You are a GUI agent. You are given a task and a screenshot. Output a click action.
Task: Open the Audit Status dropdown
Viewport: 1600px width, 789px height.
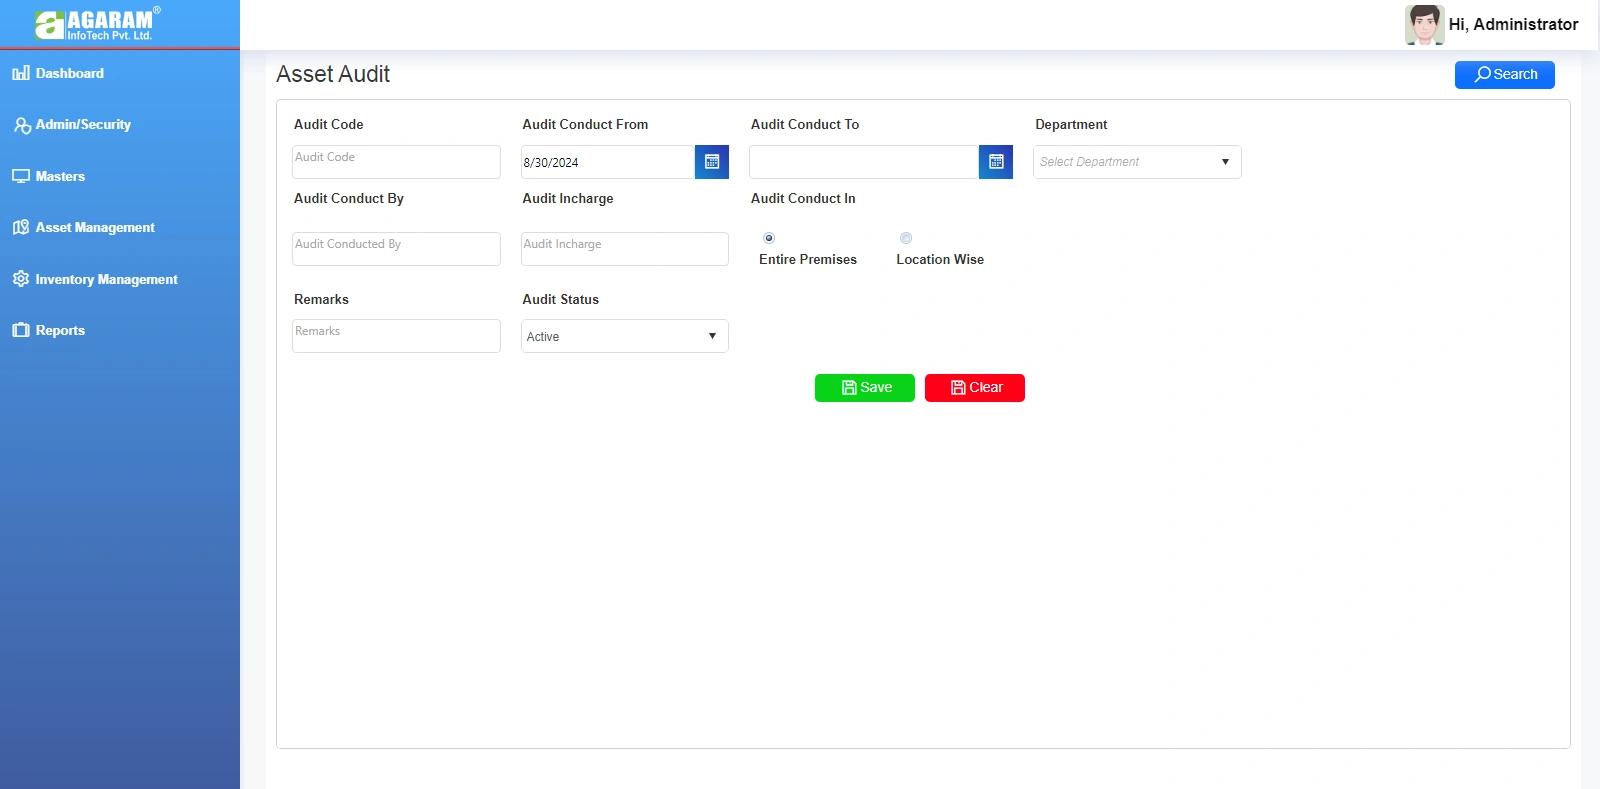click(x=625, y=336)
